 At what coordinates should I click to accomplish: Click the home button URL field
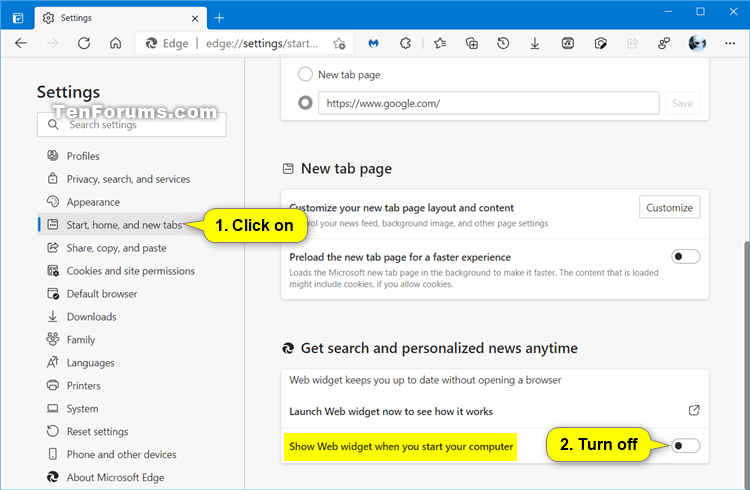(x=488, y=103)
